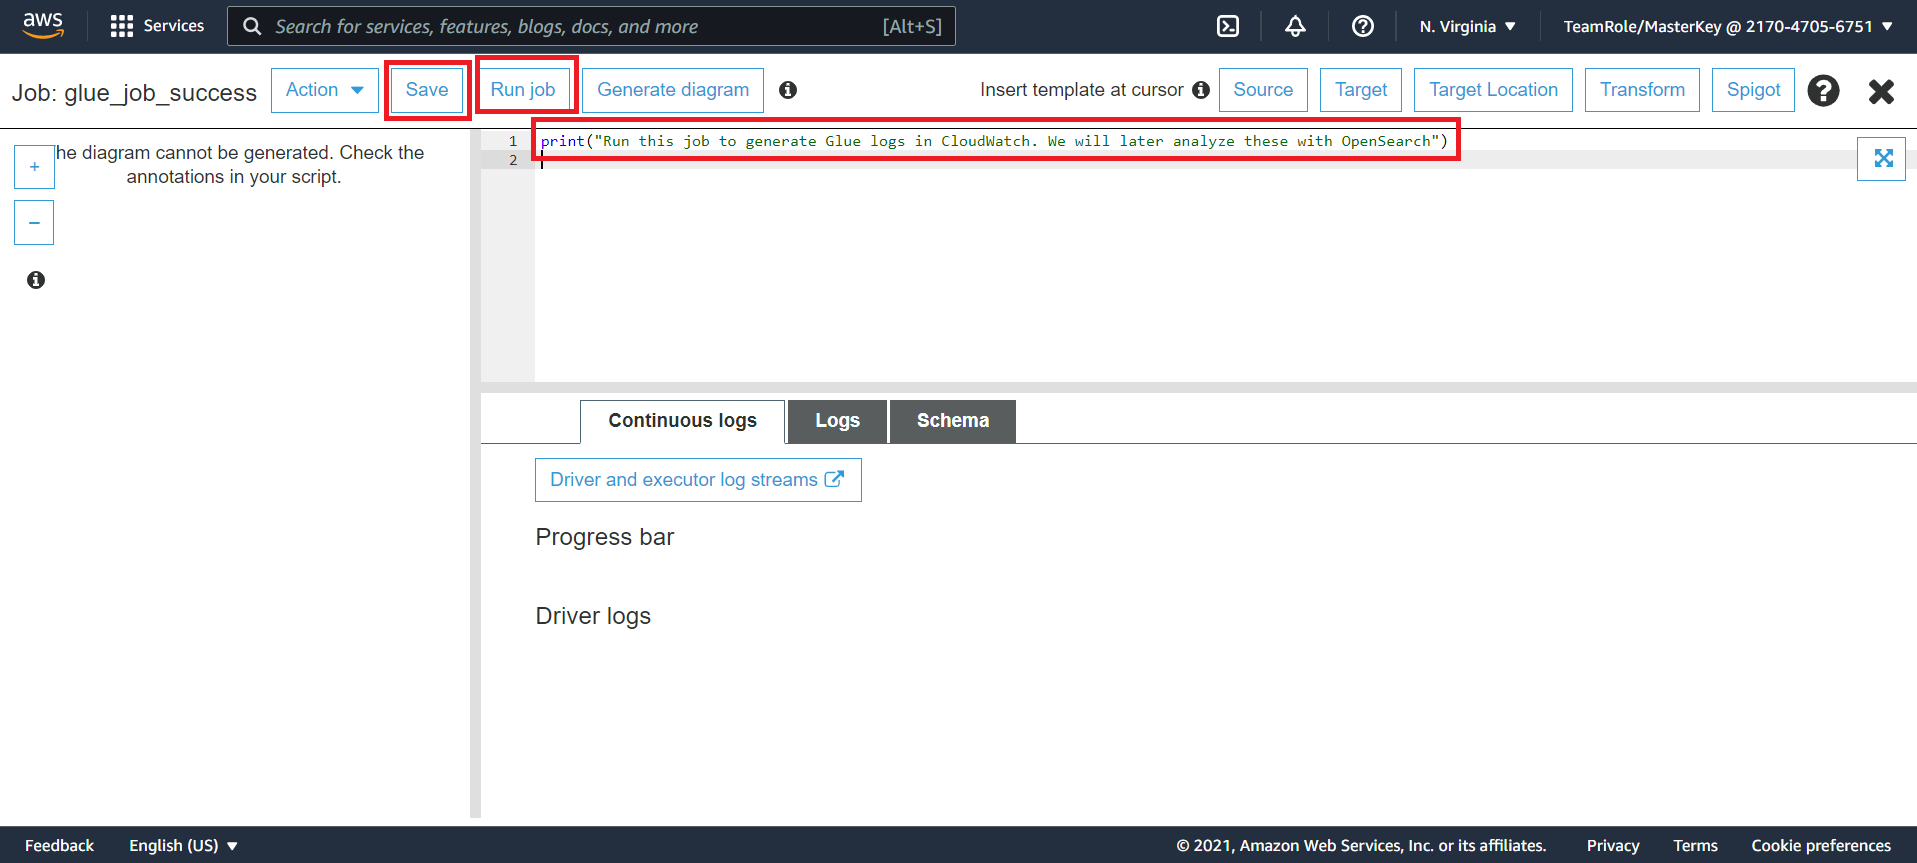This screenshot has height=863, width=1917.
Task: Click the print statement on line 1
Action: pos(994,141)
